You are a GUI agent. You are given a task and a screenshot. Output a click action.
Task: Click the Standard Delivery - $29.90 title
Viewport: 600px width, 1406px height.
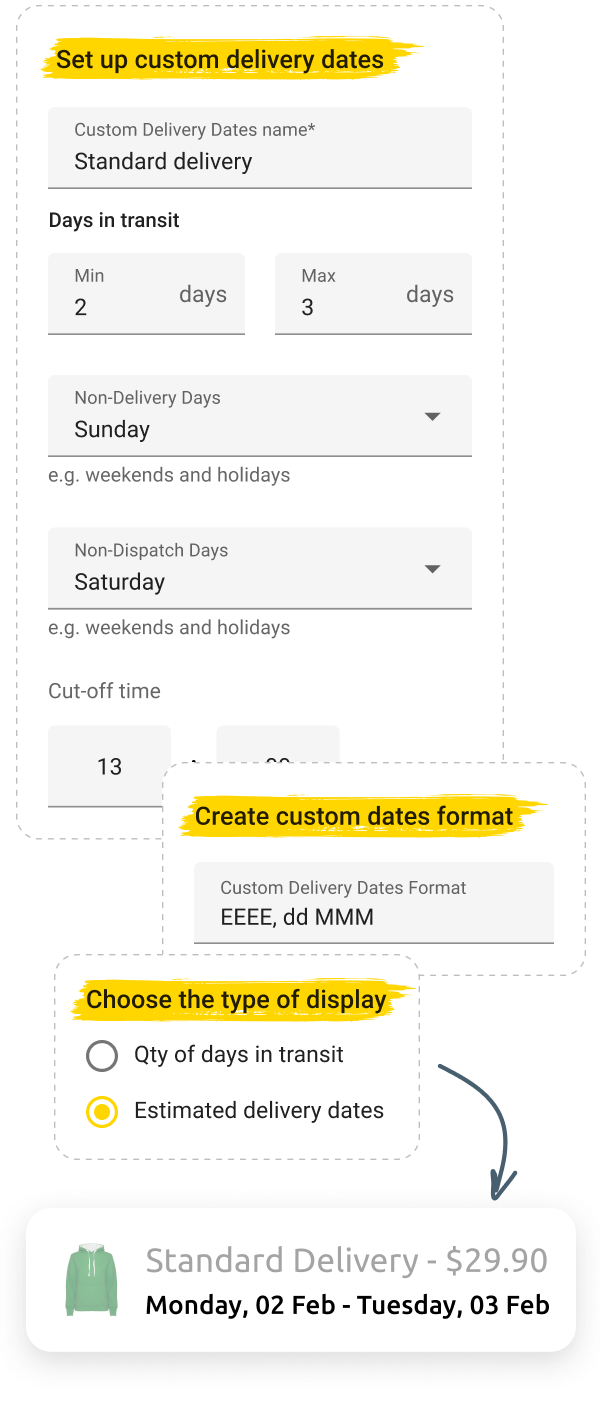click(x=347, y=1261)
